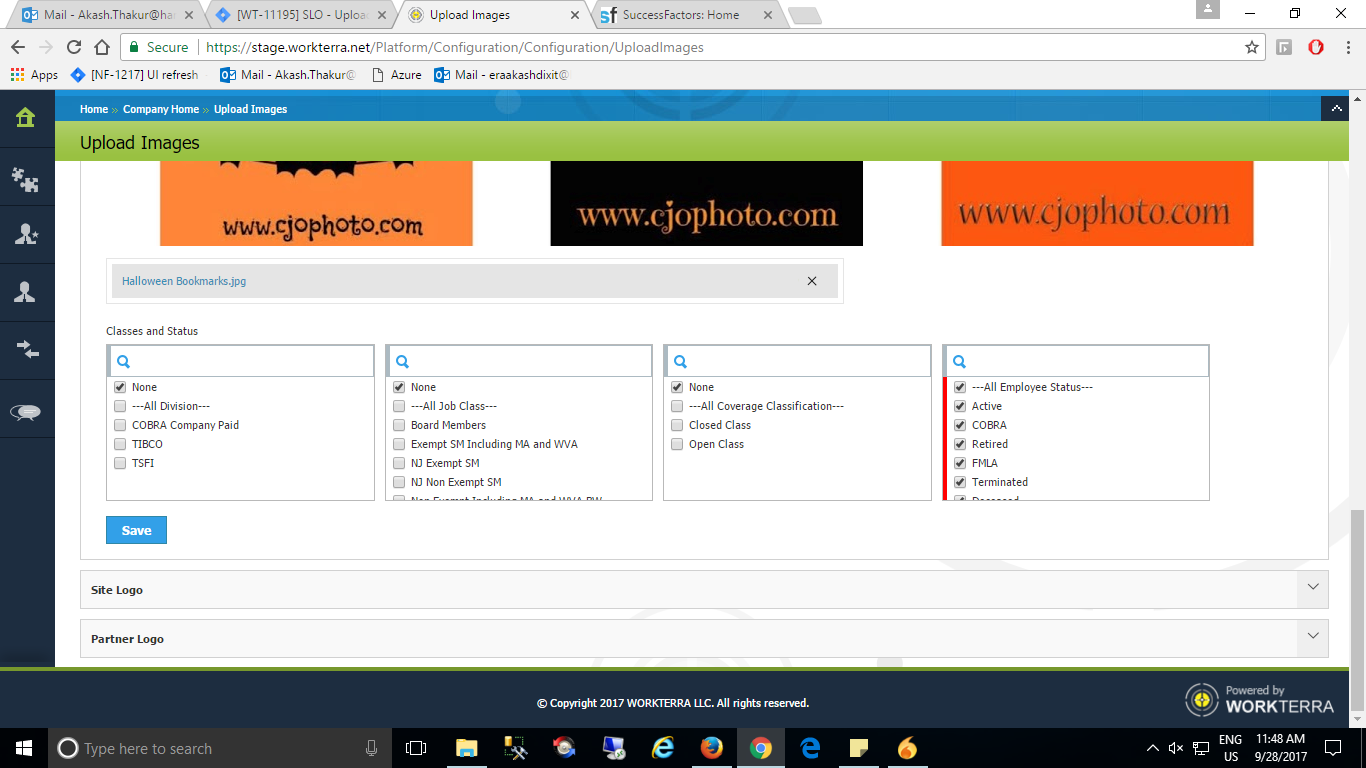
Task: Open the Halloween Bookmarks.jpg file link
Action: (184, 281)
